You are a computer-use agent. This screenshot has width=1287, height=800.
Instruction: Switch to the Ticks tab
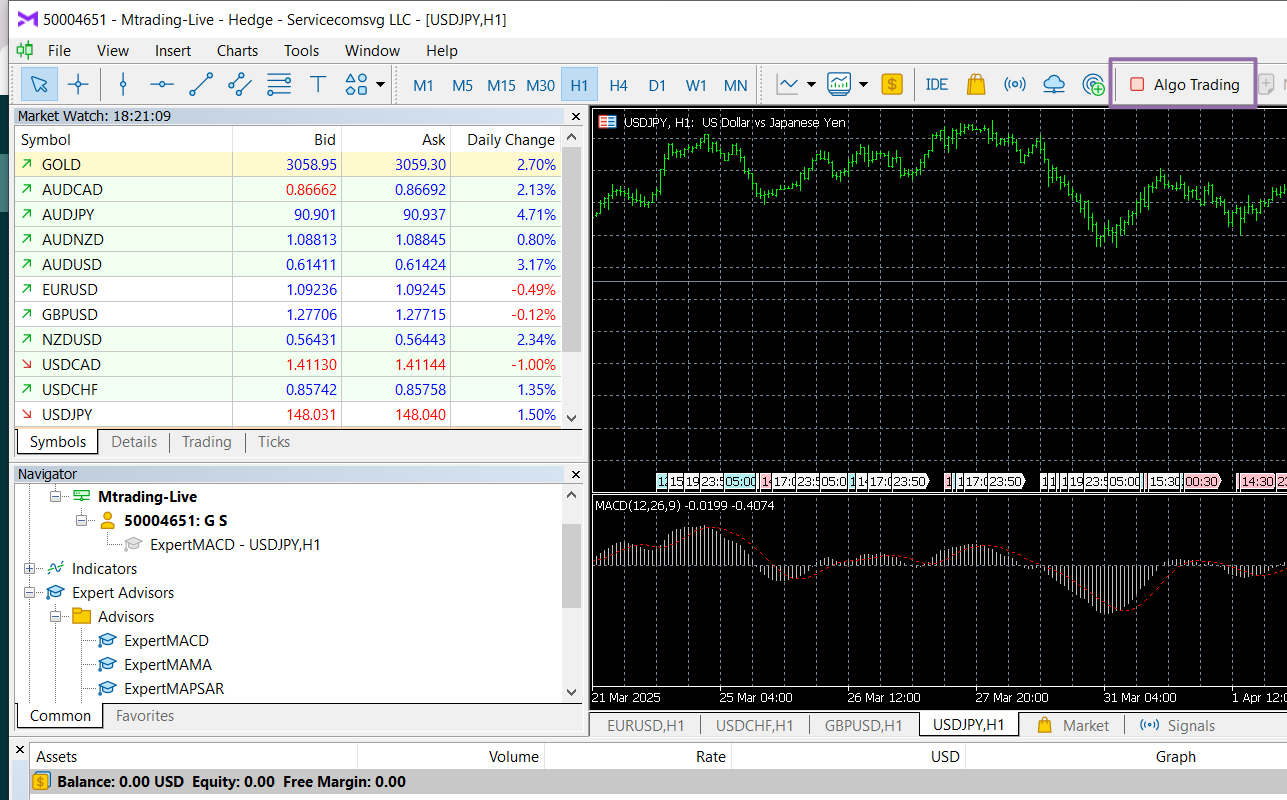pos(274,442)
